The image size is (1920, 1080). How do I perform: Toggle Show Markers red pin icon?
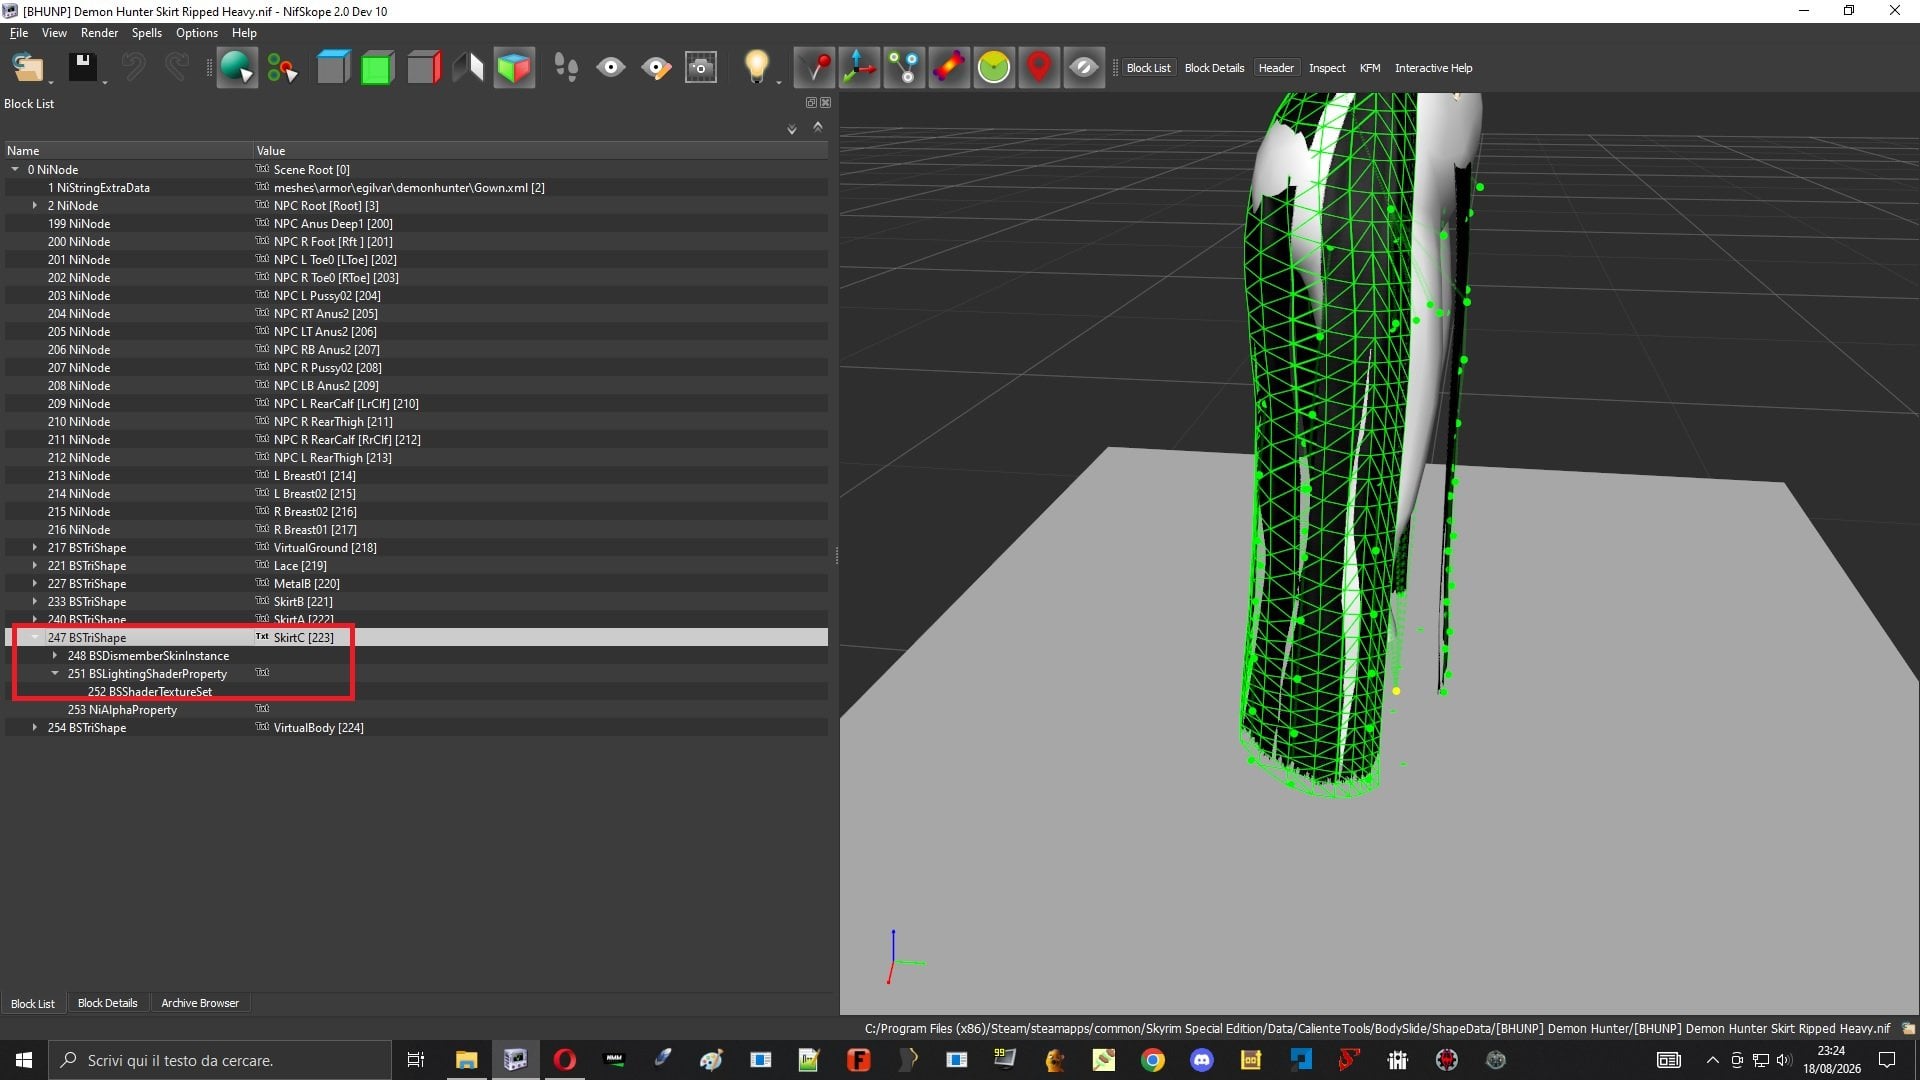tap(1039, 68)
